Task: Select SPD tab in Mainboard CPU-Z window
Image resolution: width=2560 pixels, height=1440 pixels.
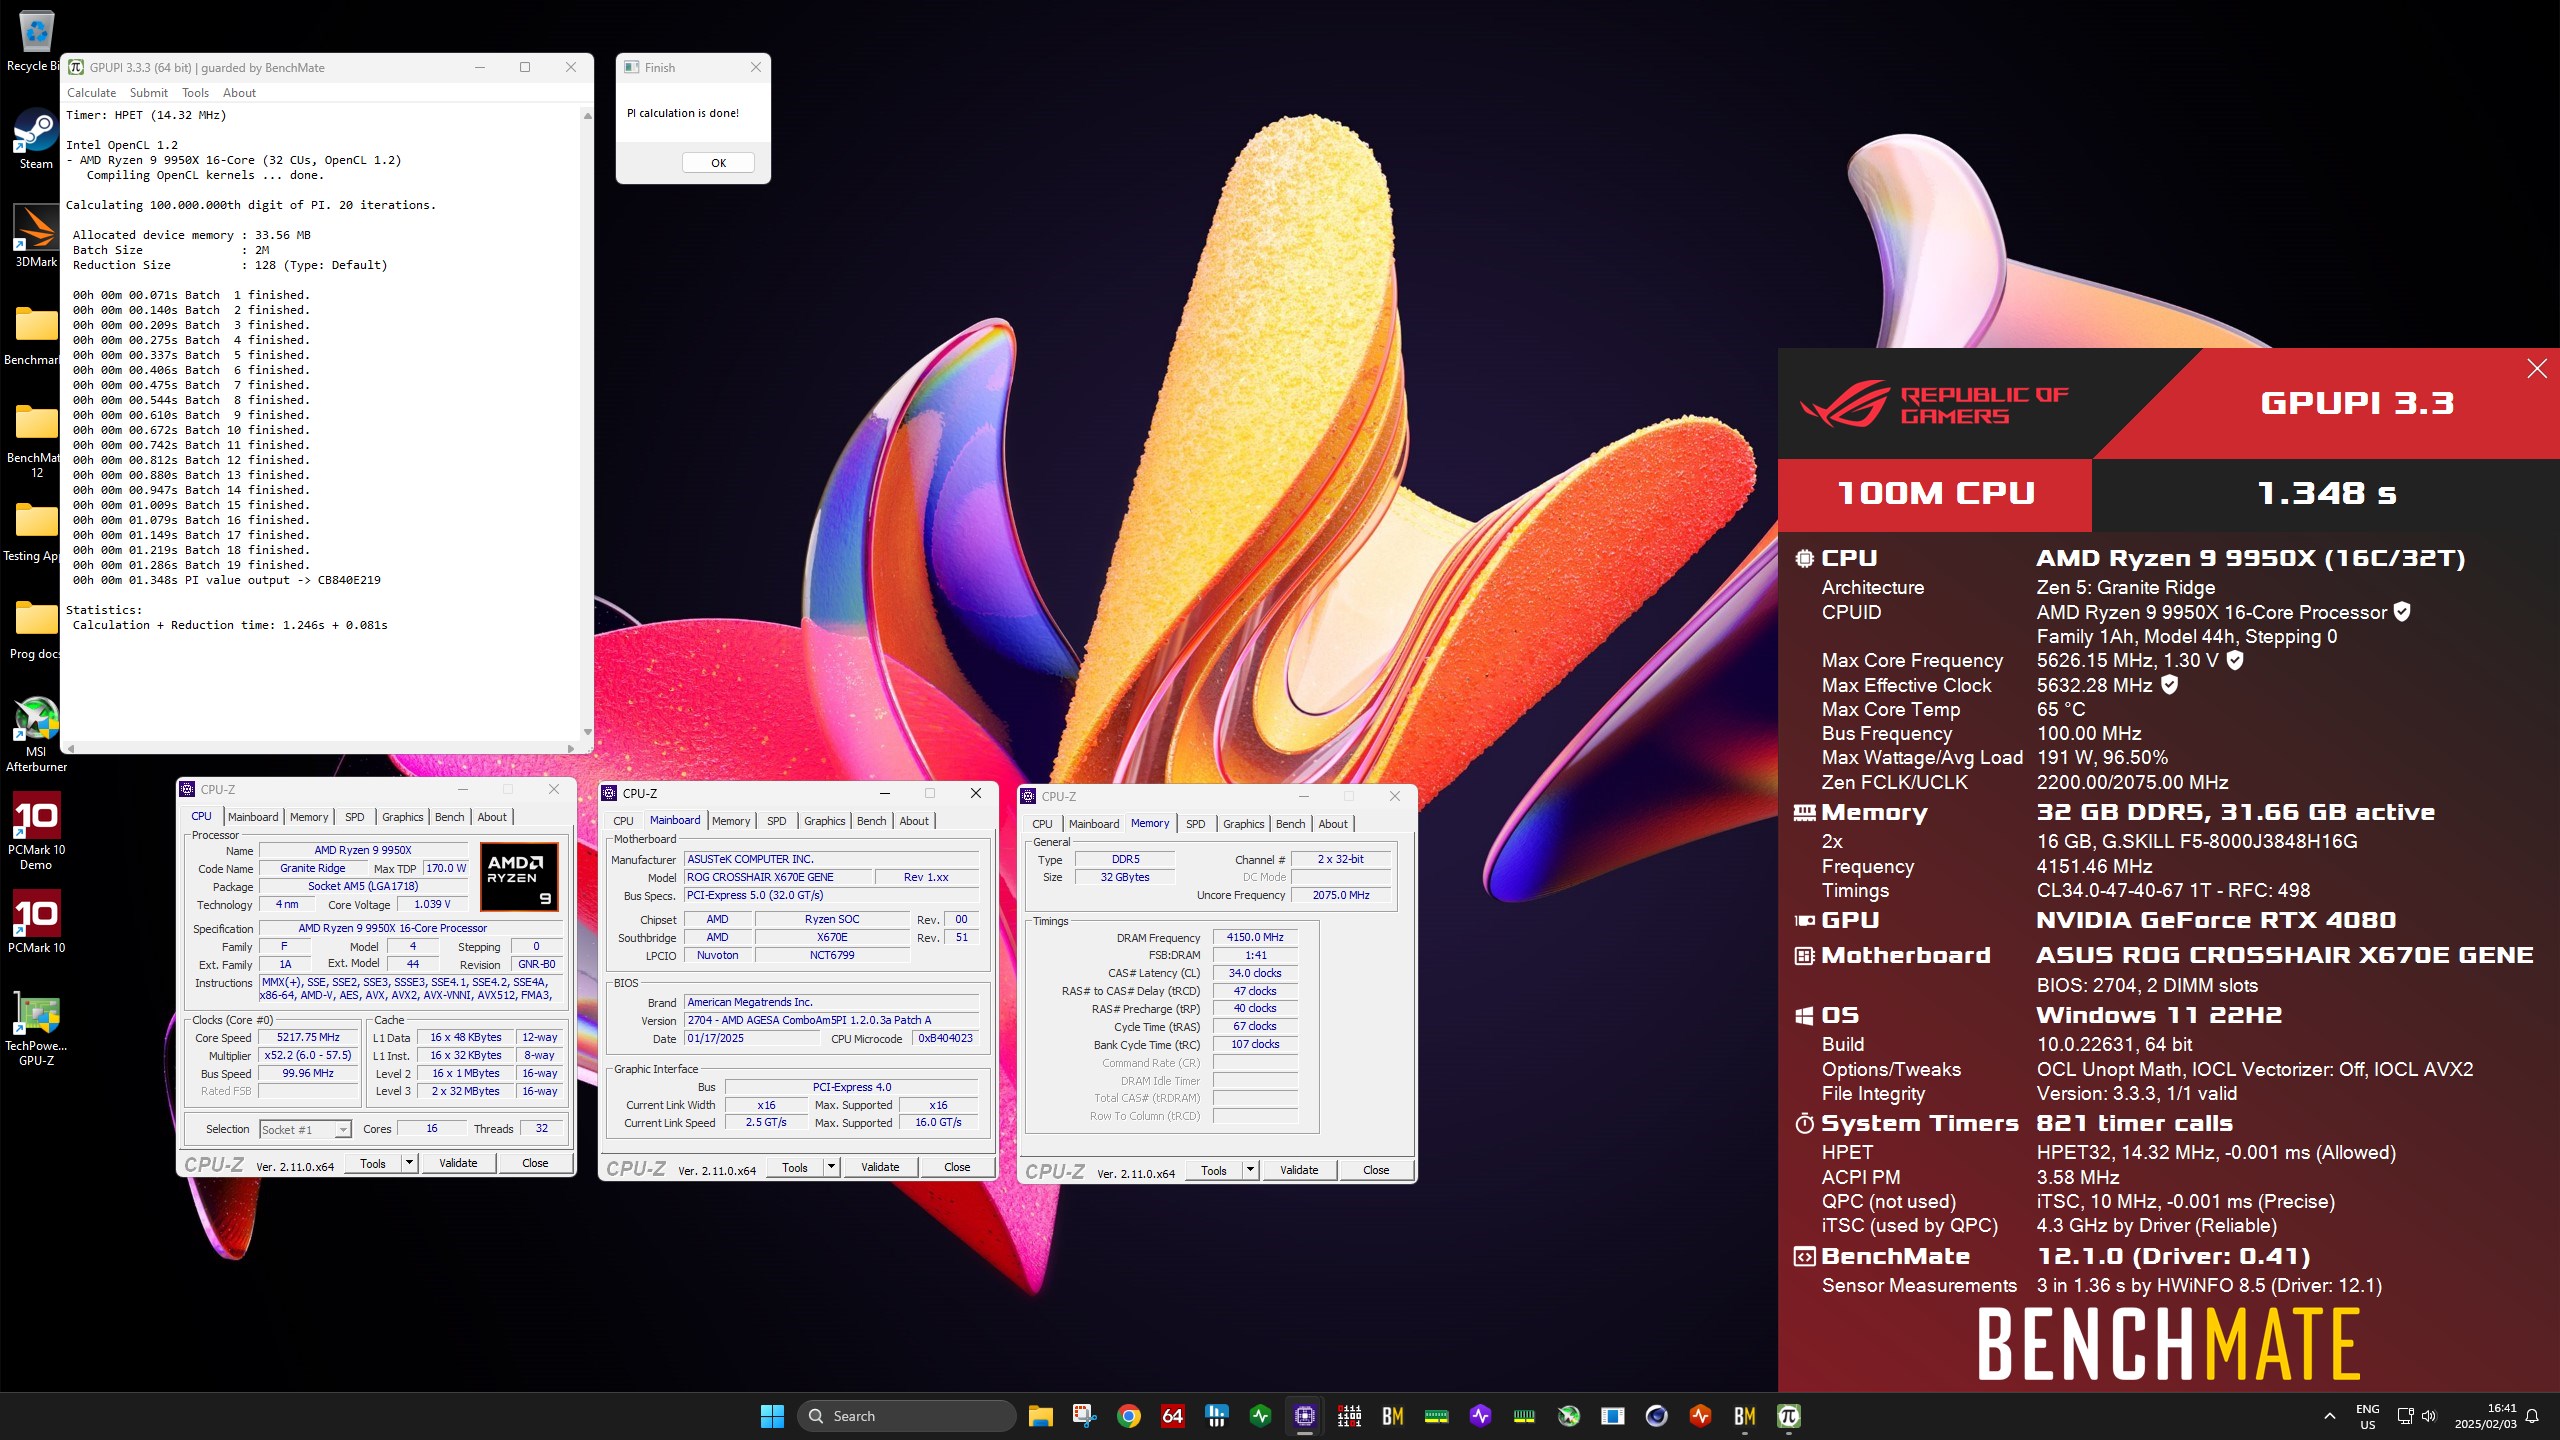Action: coord(777,821)
